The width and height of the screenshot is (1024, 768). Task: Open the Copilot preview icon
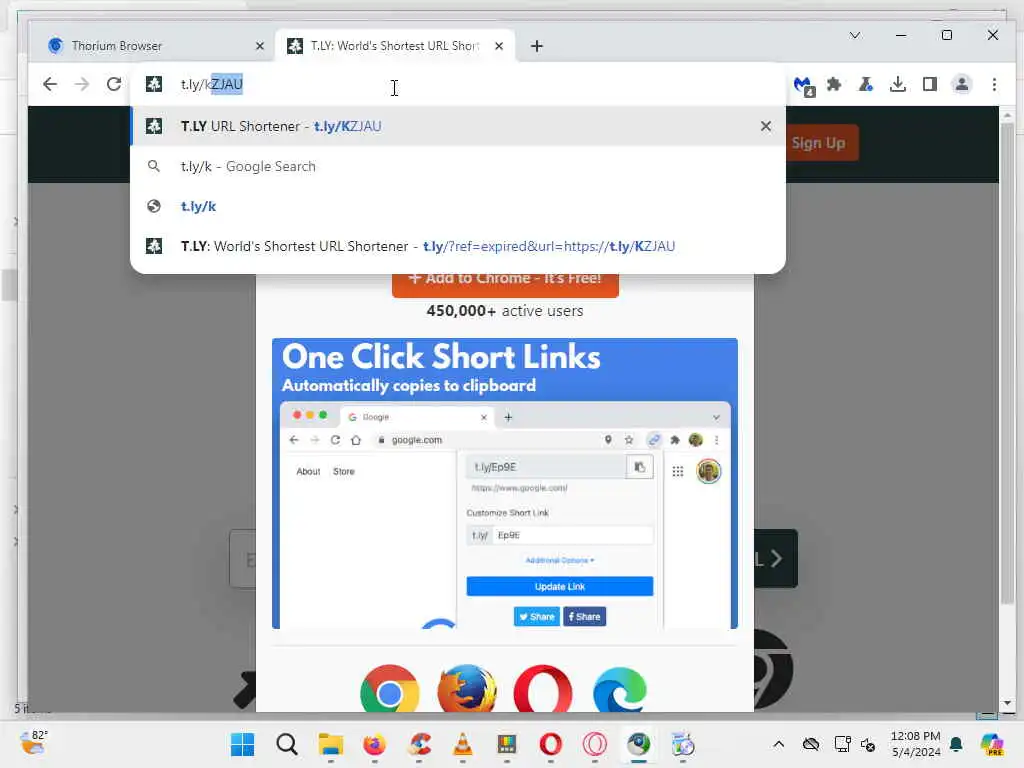[x=992, y=744]
